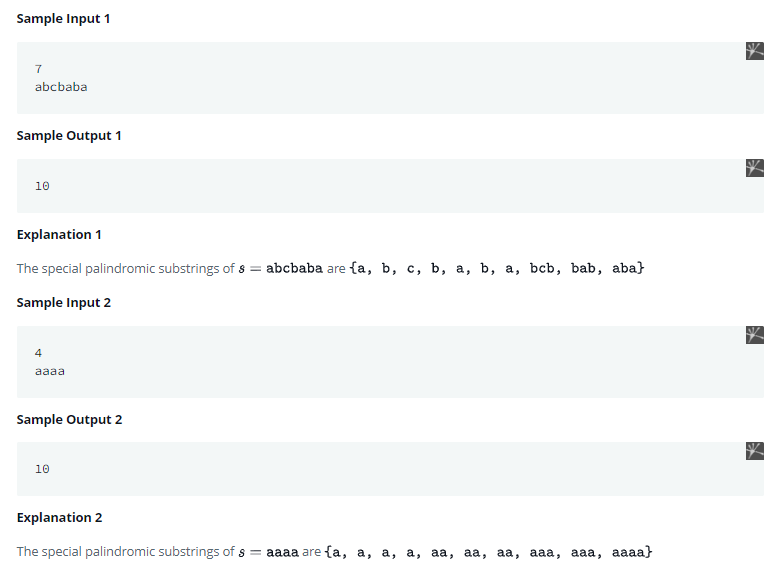The width and height of the screenshot is (782, 563).
Task: Click the copy icon for Sample Input 1
Action: (x=754, y=51)
